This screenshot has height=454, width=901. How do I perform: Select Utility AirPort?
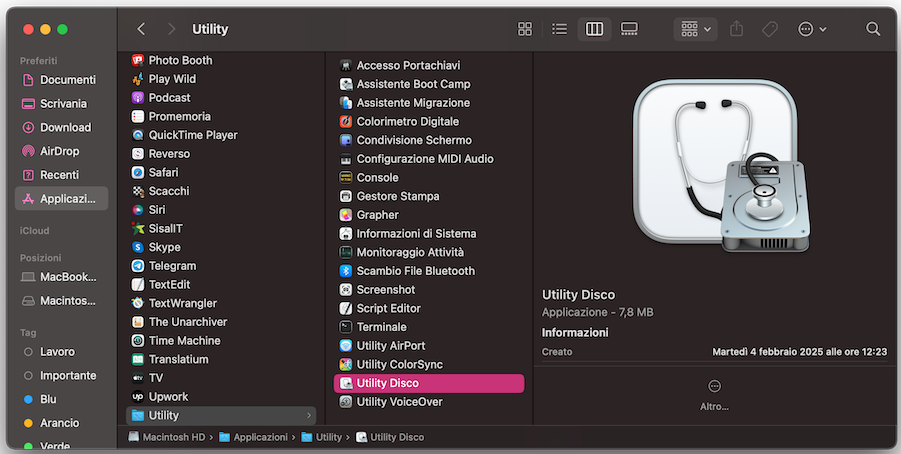click(429, 345)
